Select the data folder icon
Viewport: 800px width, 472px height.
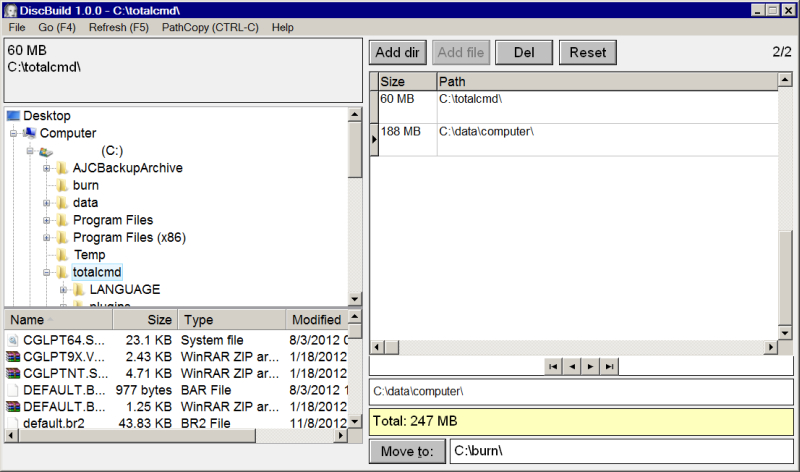pos(62,203)
